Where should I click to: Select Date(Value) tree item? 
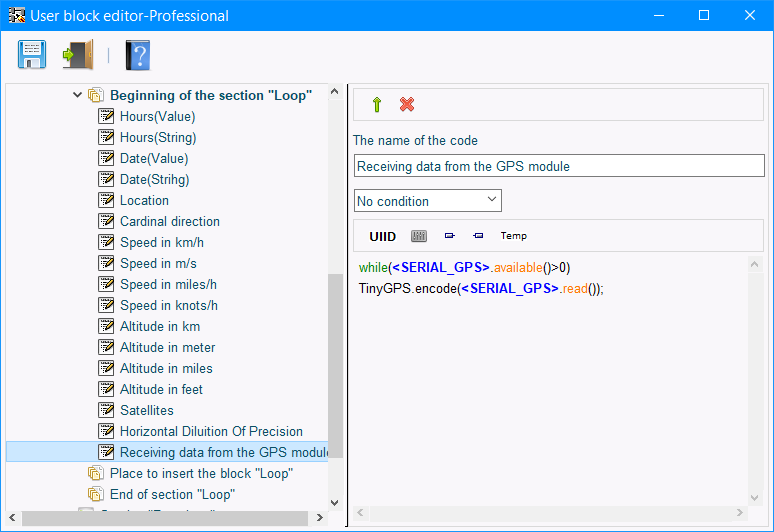[x=154, y=158]
